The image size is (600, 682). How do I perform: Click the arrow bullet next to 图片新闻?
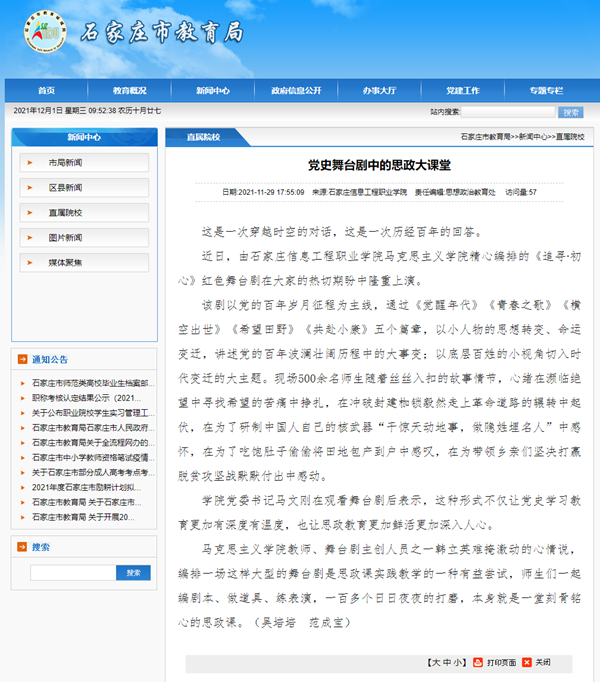(31, 237)
